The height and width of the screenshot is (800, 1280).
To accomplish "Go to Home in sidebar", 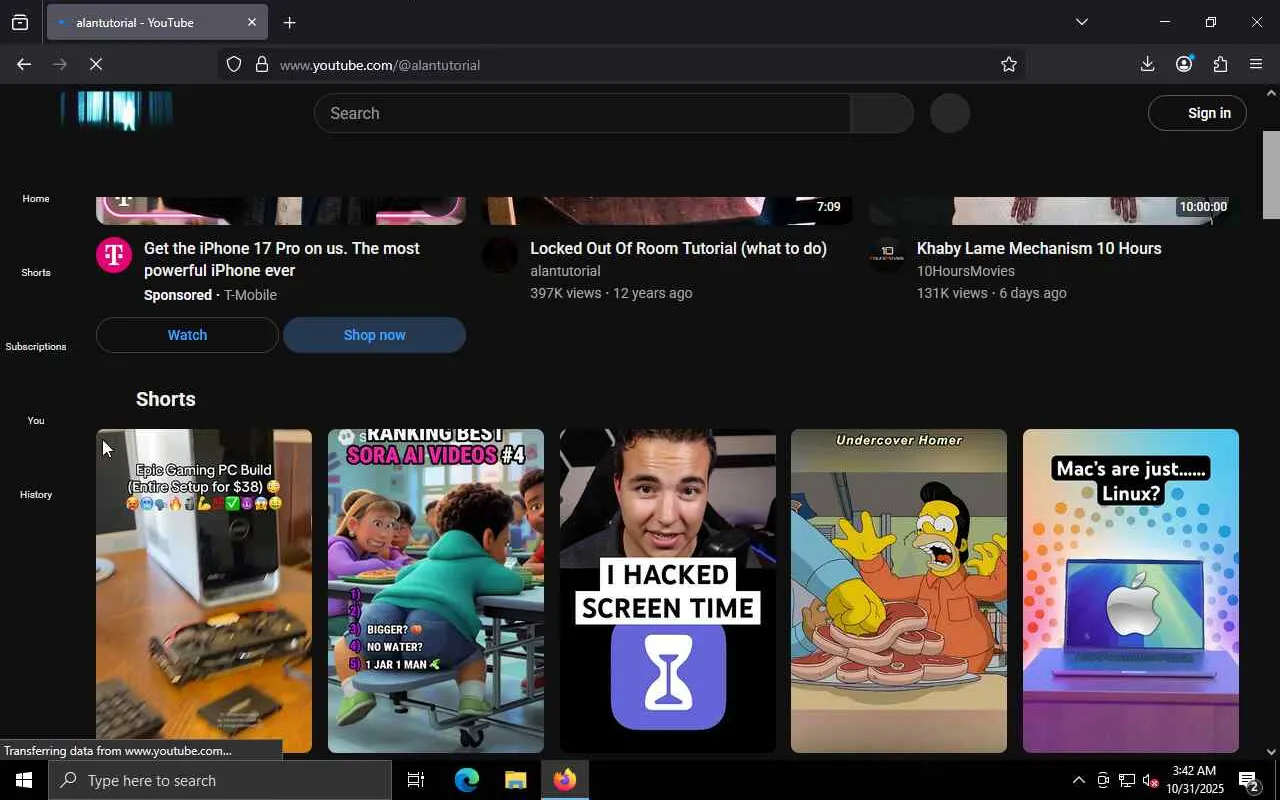I will point(36,198).
